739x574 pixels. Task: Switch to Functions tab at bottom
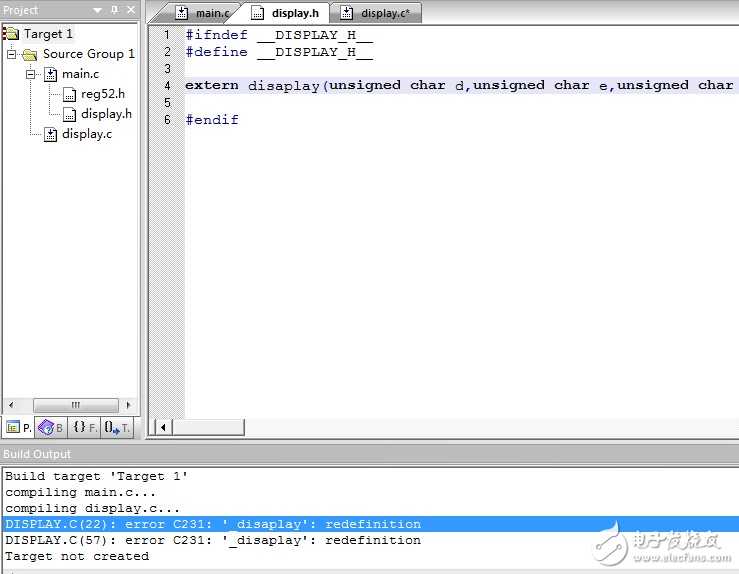point(84,427)
